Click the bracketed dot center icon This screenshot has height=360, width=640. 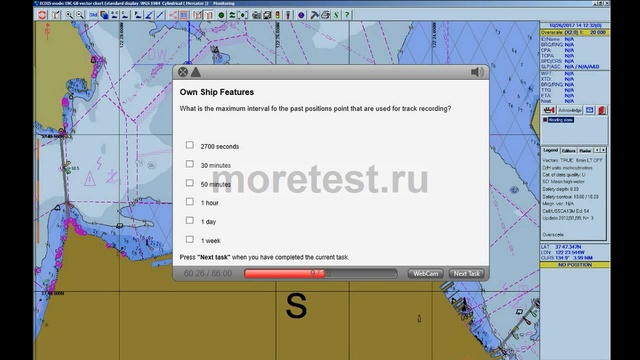243,15
